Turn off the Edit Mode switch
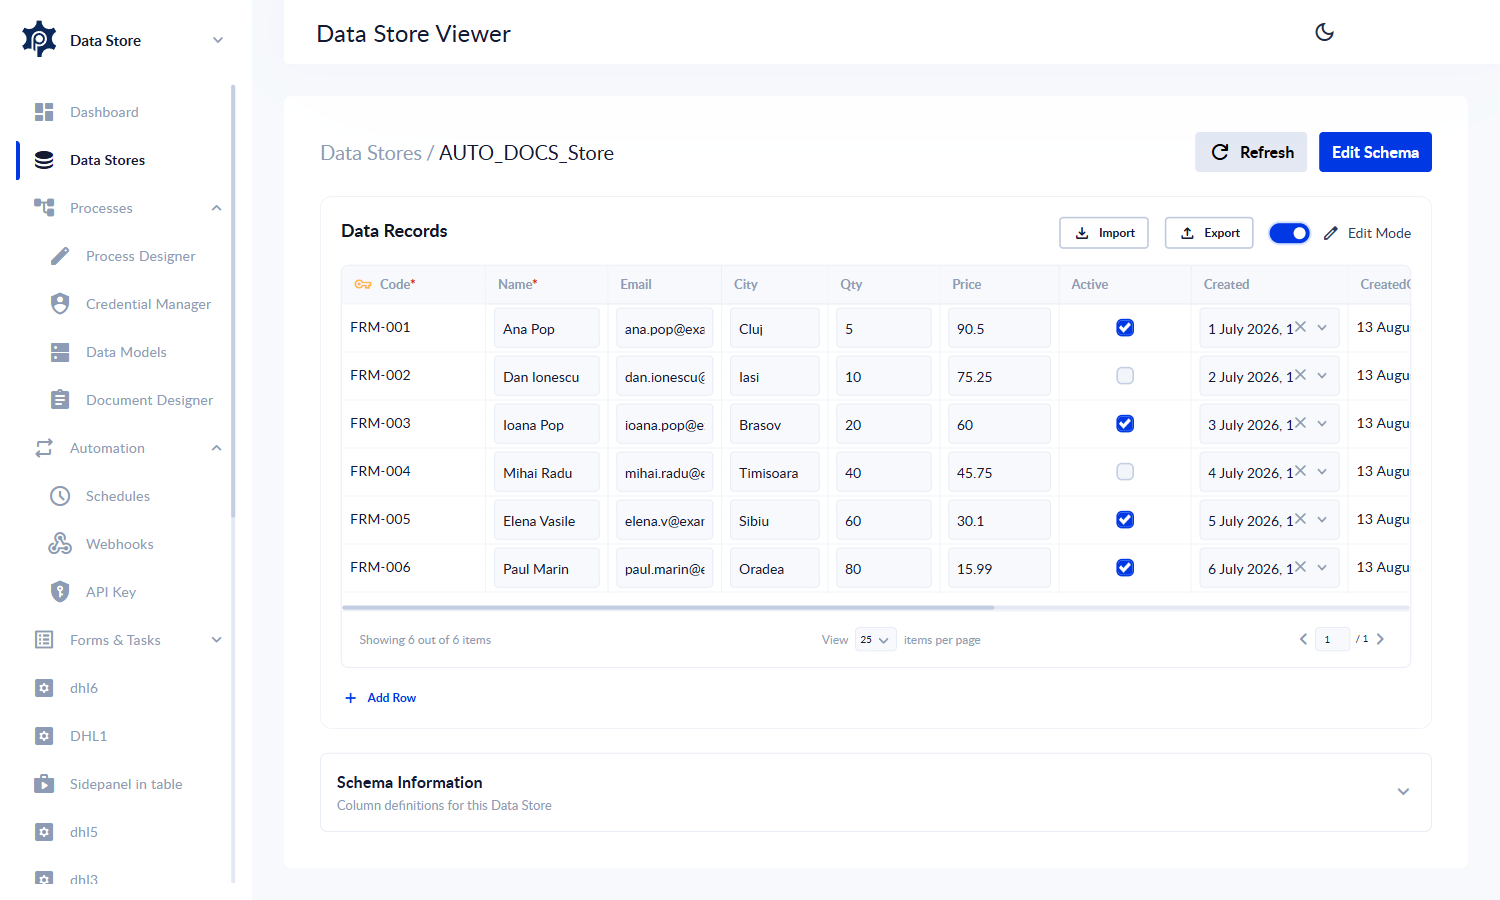 click(x=1289, y=233)
